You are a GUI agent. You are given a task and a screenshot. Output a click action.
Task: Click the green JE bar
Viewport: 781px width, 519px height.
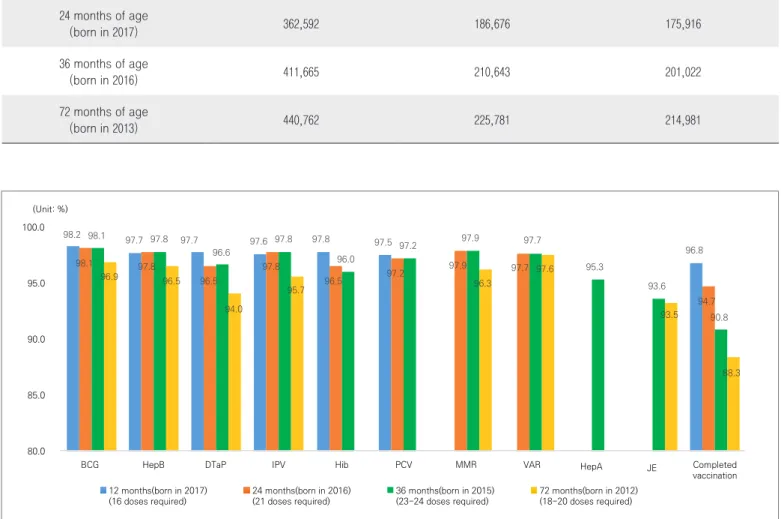click(658, 375)
